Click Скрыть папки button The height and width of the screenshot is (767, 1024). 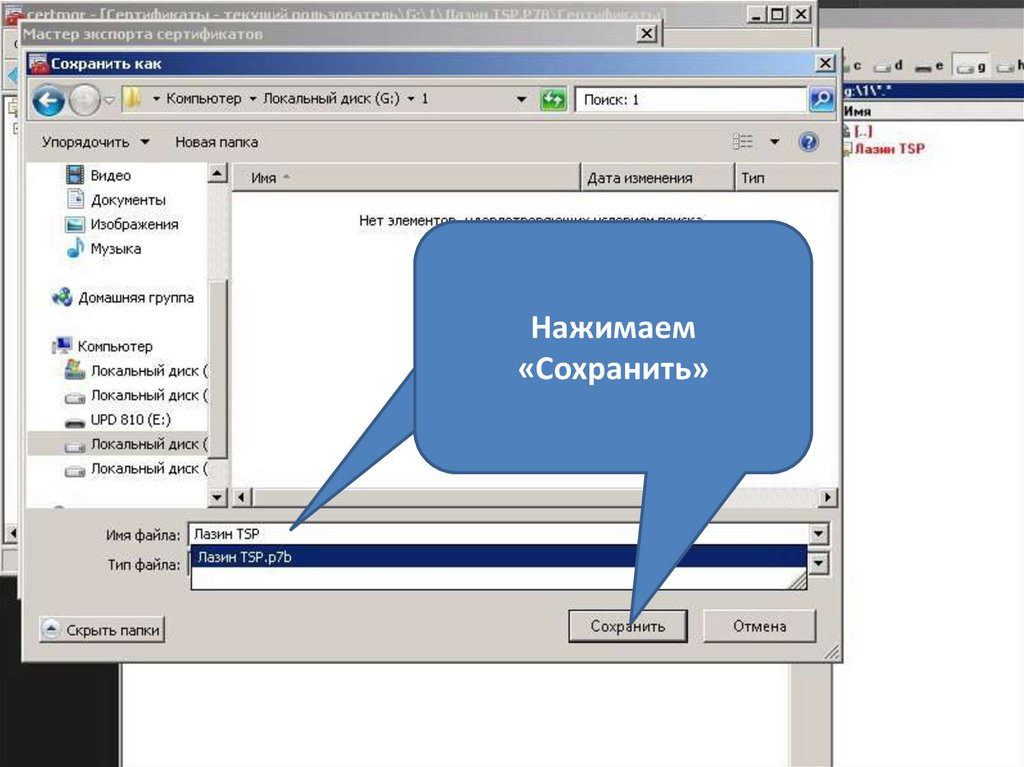102,630
